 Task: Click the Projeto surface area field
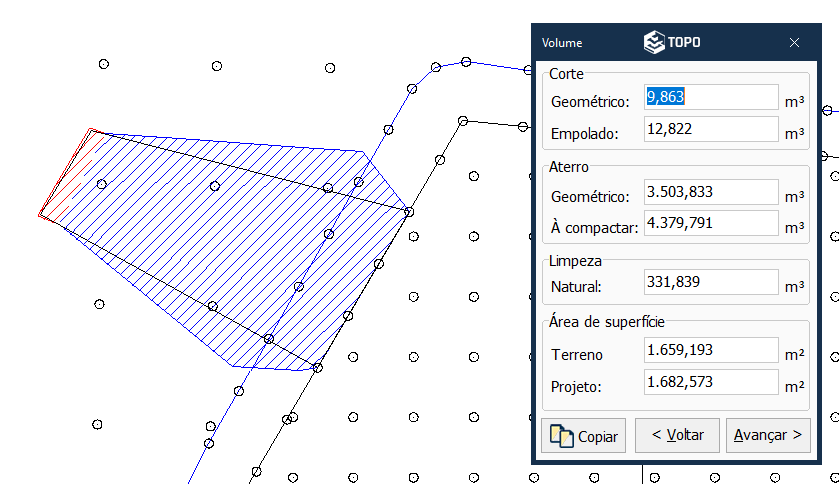click(711, 383)
